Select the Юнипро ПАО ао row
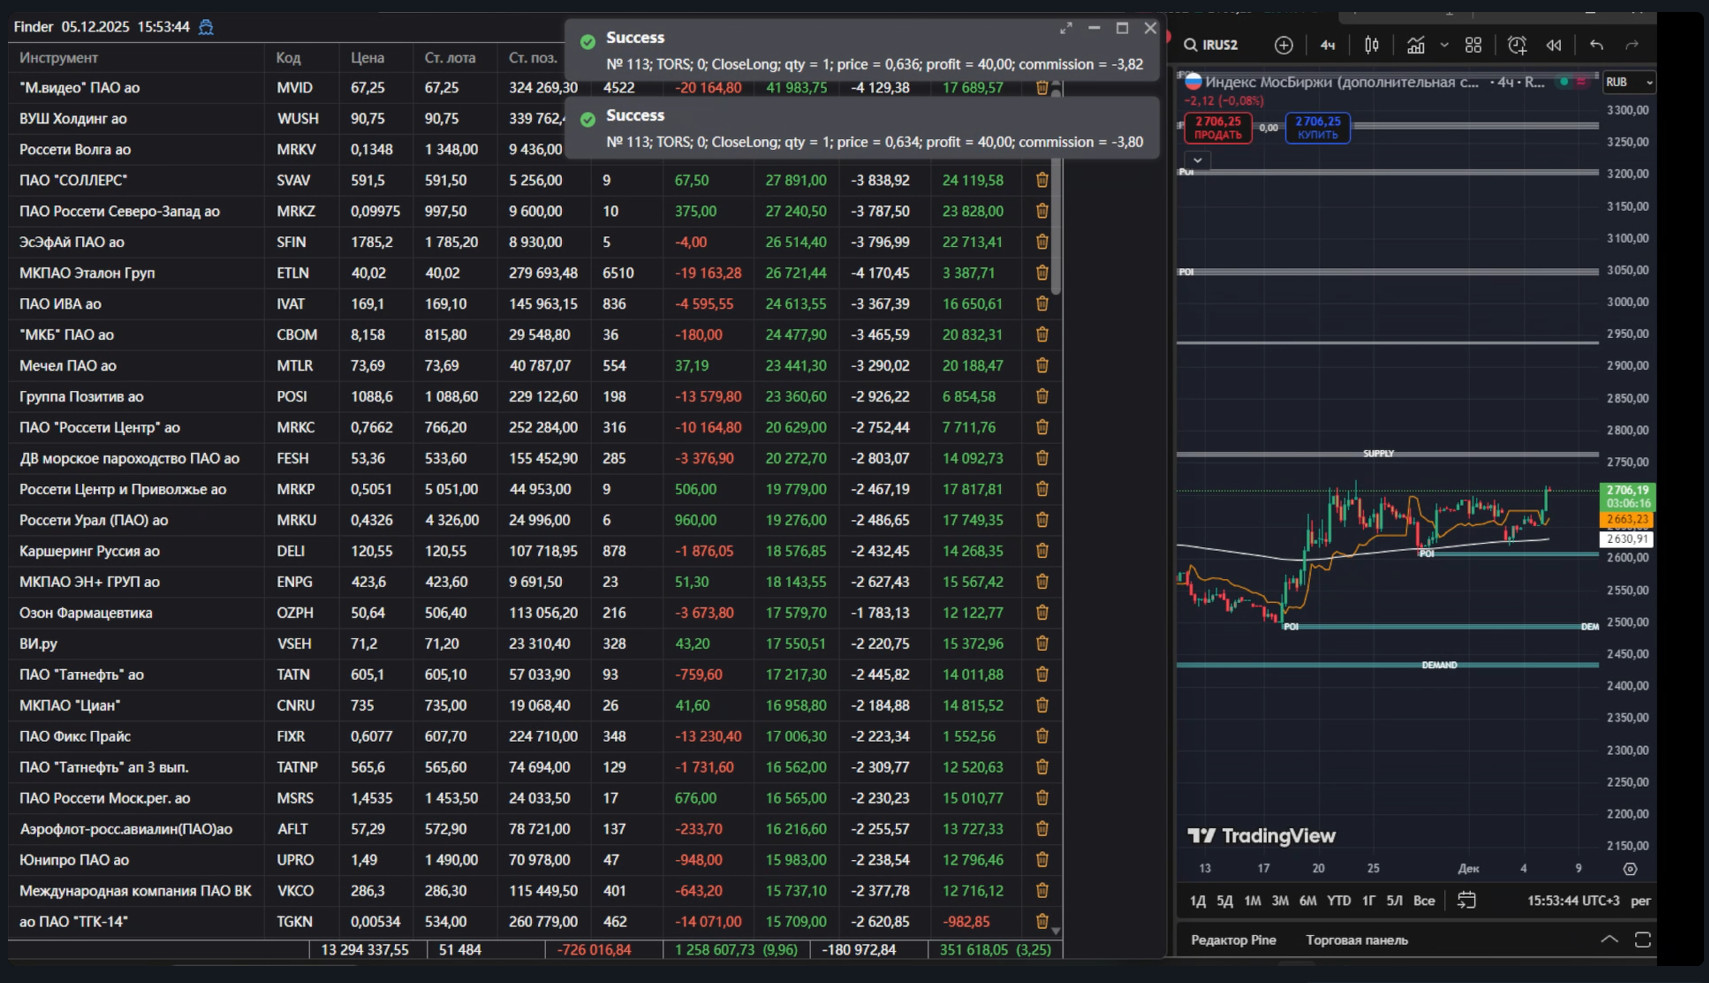Image resolution: width=1709 pixels, height=983 pixels. (535, 860)
